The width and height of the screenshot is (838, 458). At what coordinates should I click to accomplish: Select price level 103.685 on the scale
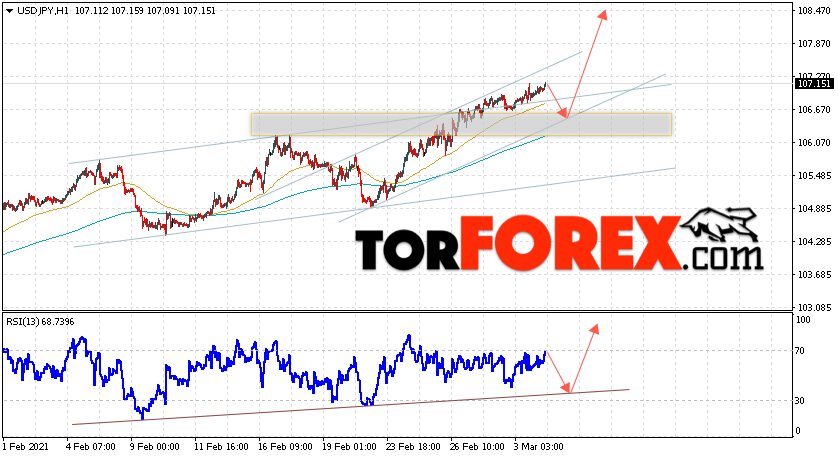point(814,275)
